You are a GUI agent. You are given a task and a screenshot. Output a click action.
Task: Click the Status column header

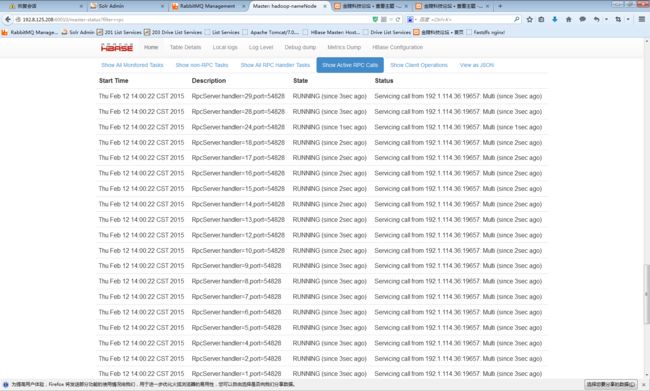pos(384,81)
